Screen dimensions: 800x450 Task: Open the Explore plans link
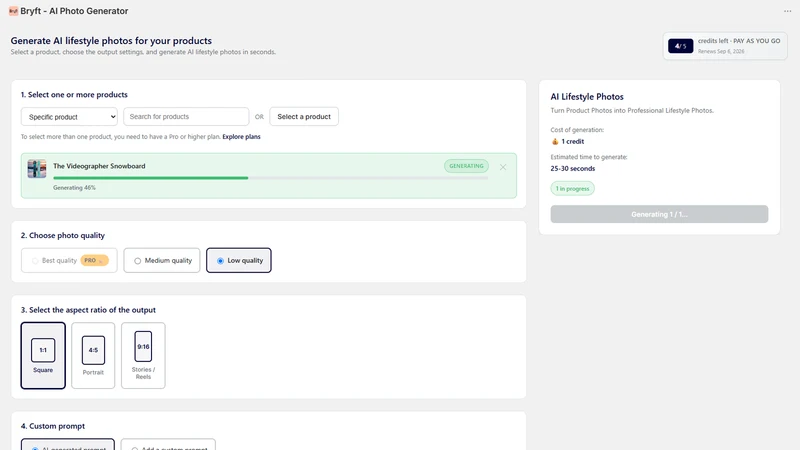point(241,137)
